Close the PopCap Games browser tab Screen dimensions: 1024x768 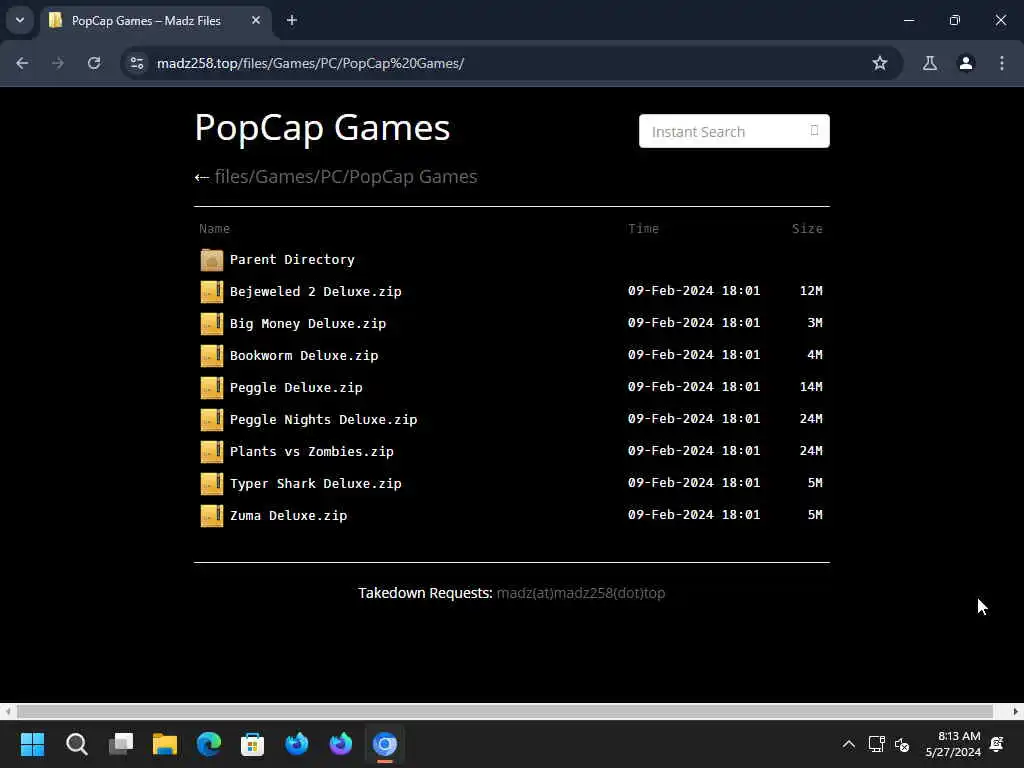[x=256, y=20]
